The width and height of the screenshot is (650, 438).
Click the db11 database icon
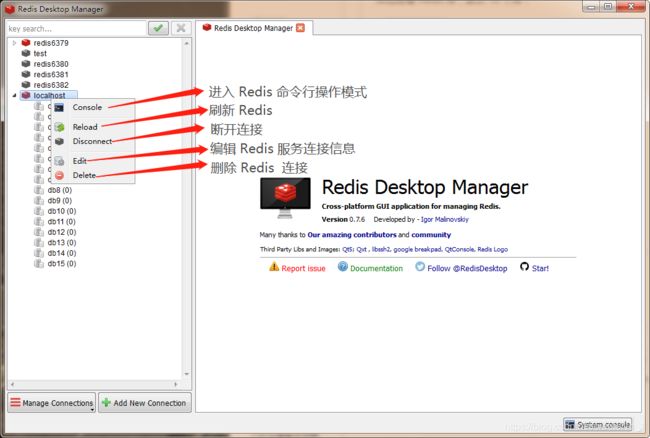39,222
